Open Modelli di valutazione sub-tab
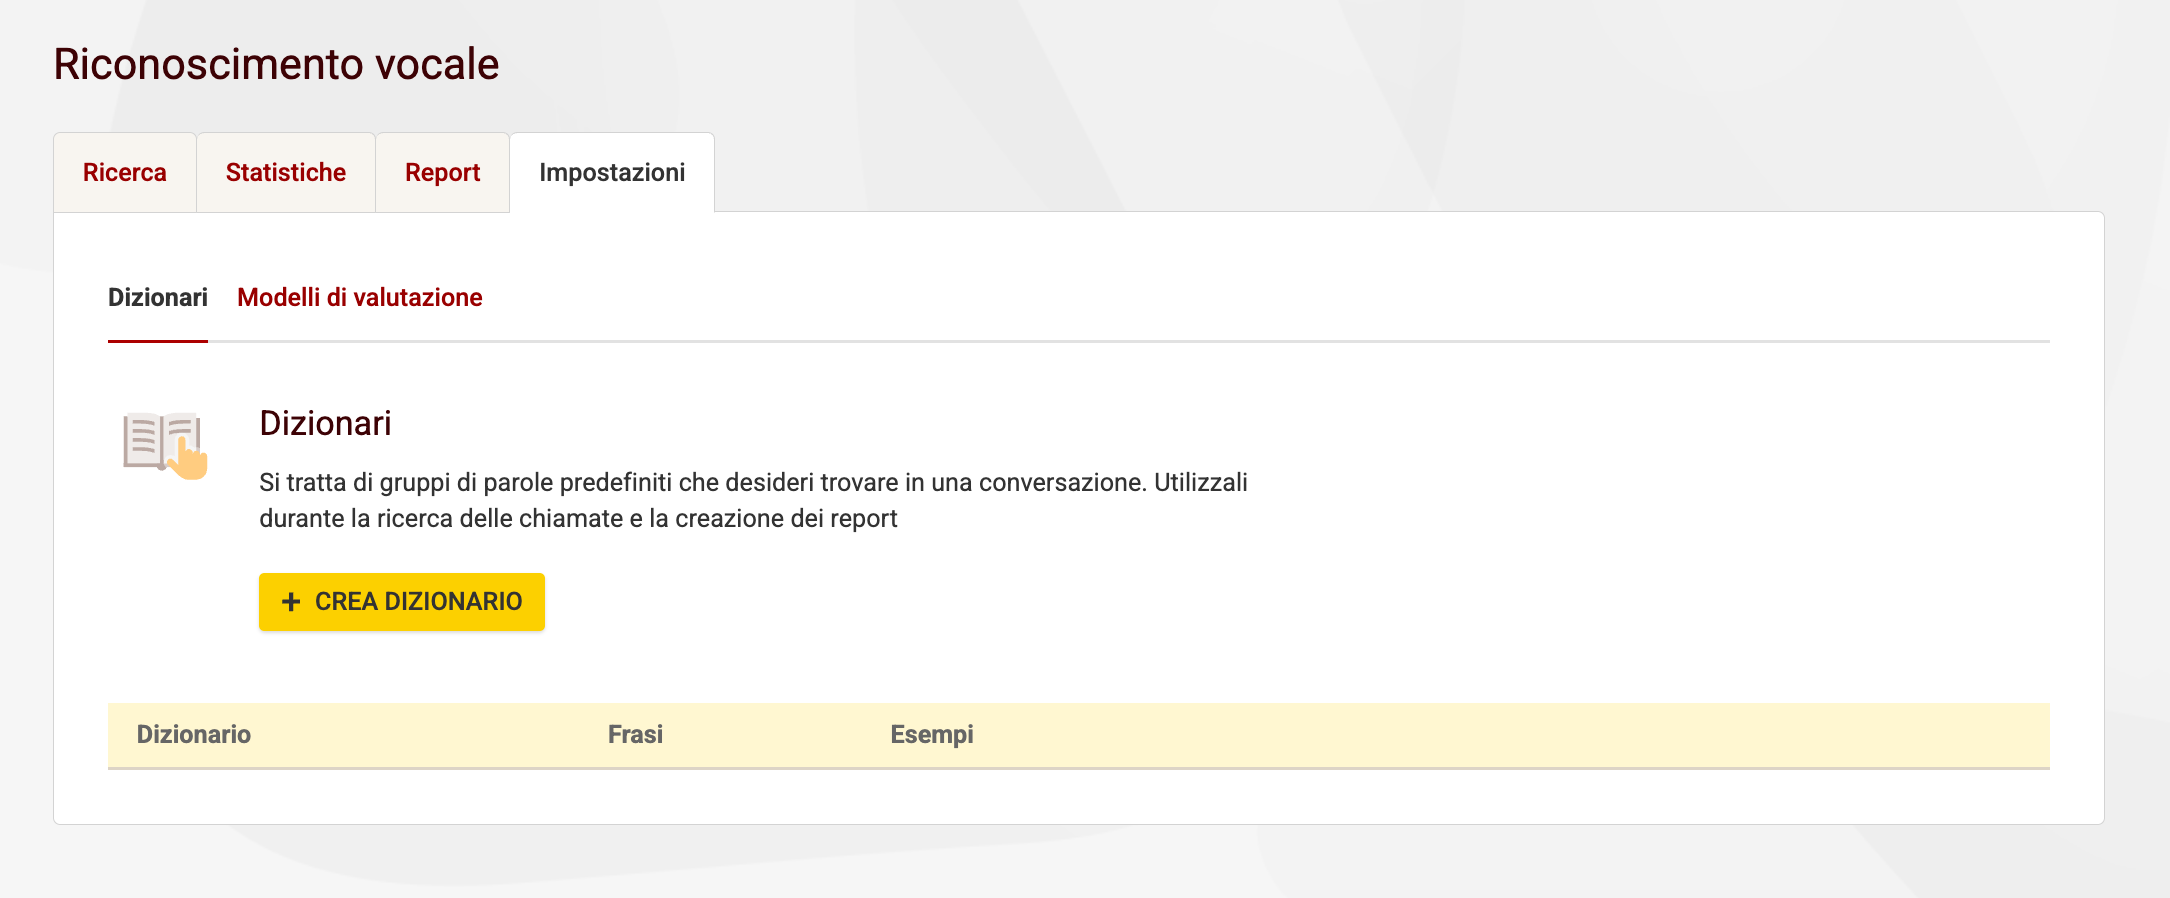This screenshot has width=2170, height=898. pos(360,298)
